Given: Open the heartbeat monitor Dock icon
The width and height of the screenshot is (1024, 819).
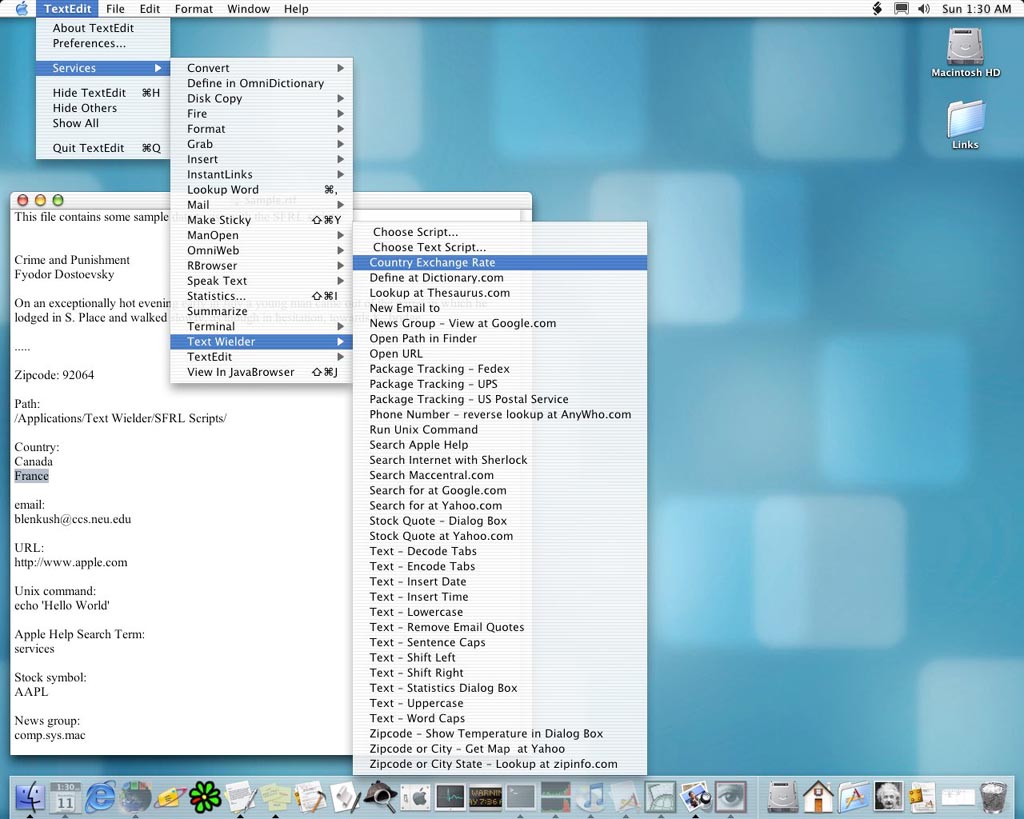Looking at the screenshot, I should (x=451, y=797).
